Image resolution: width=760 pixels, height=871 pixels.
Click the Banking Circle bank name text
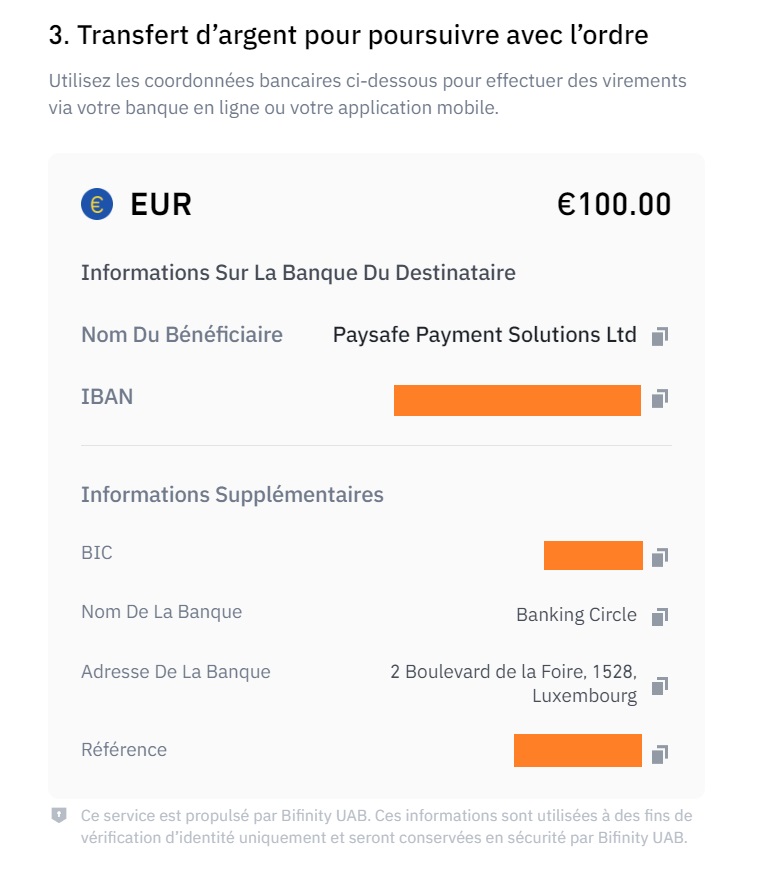coord(576,615)
